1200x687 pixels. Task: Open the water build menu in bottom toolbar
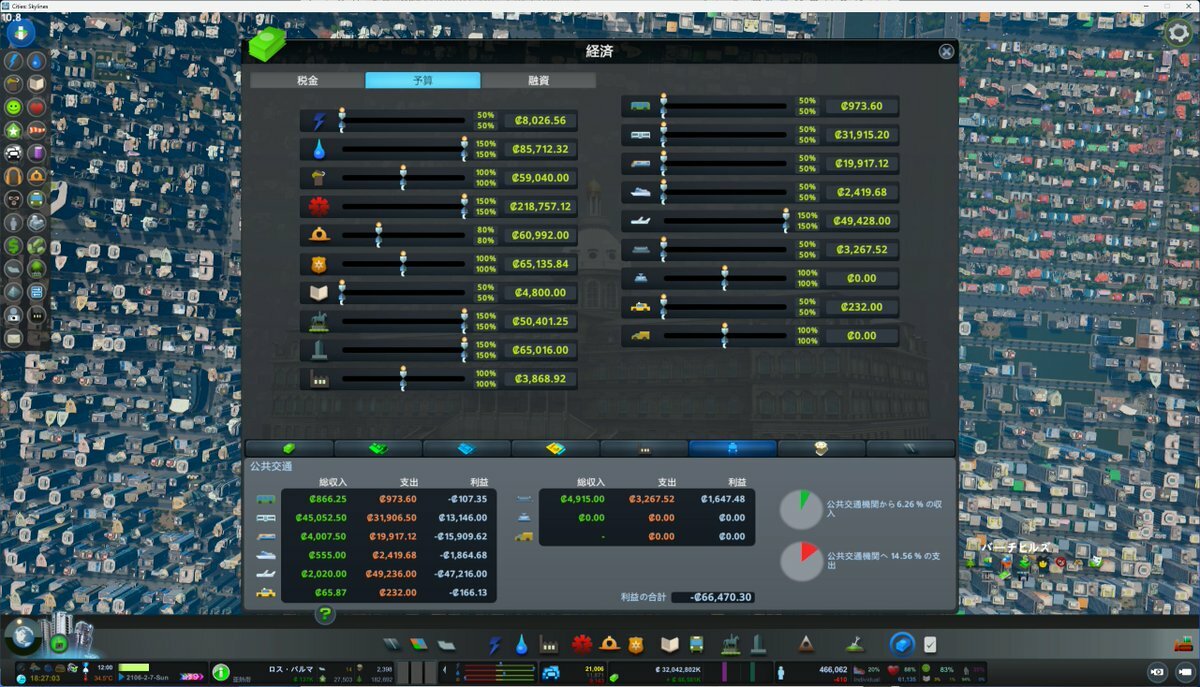521,644
